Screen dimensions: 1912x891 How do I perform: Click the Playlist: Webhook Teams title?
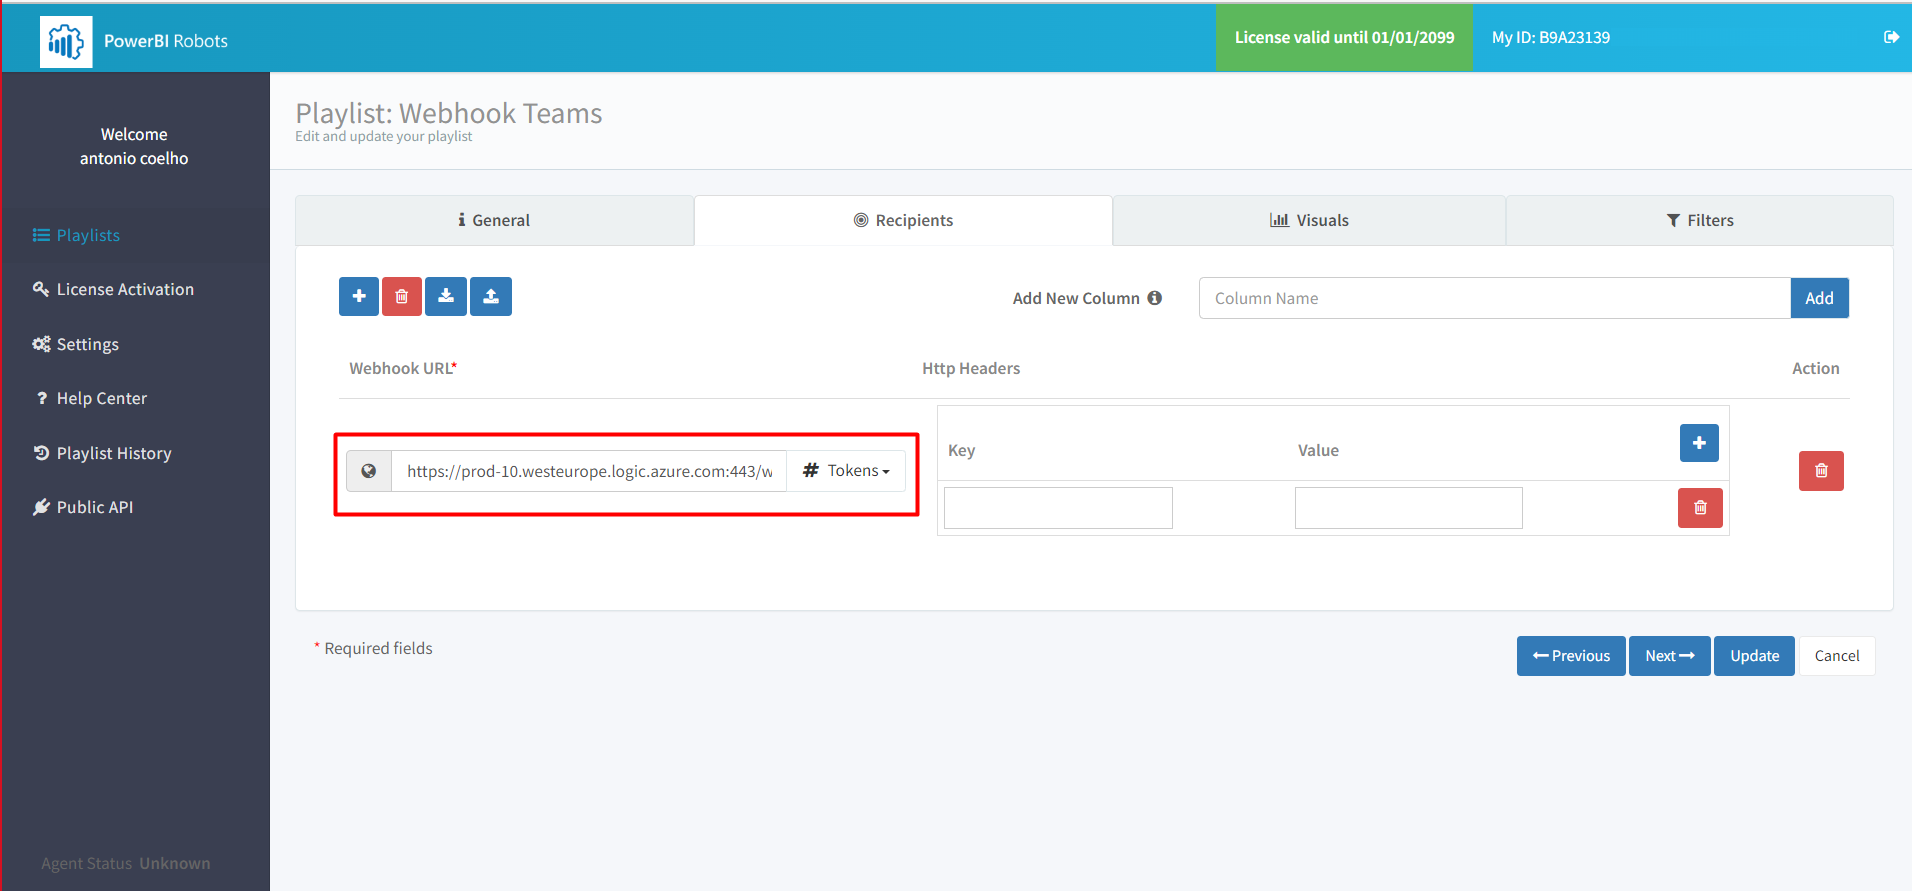449,113
